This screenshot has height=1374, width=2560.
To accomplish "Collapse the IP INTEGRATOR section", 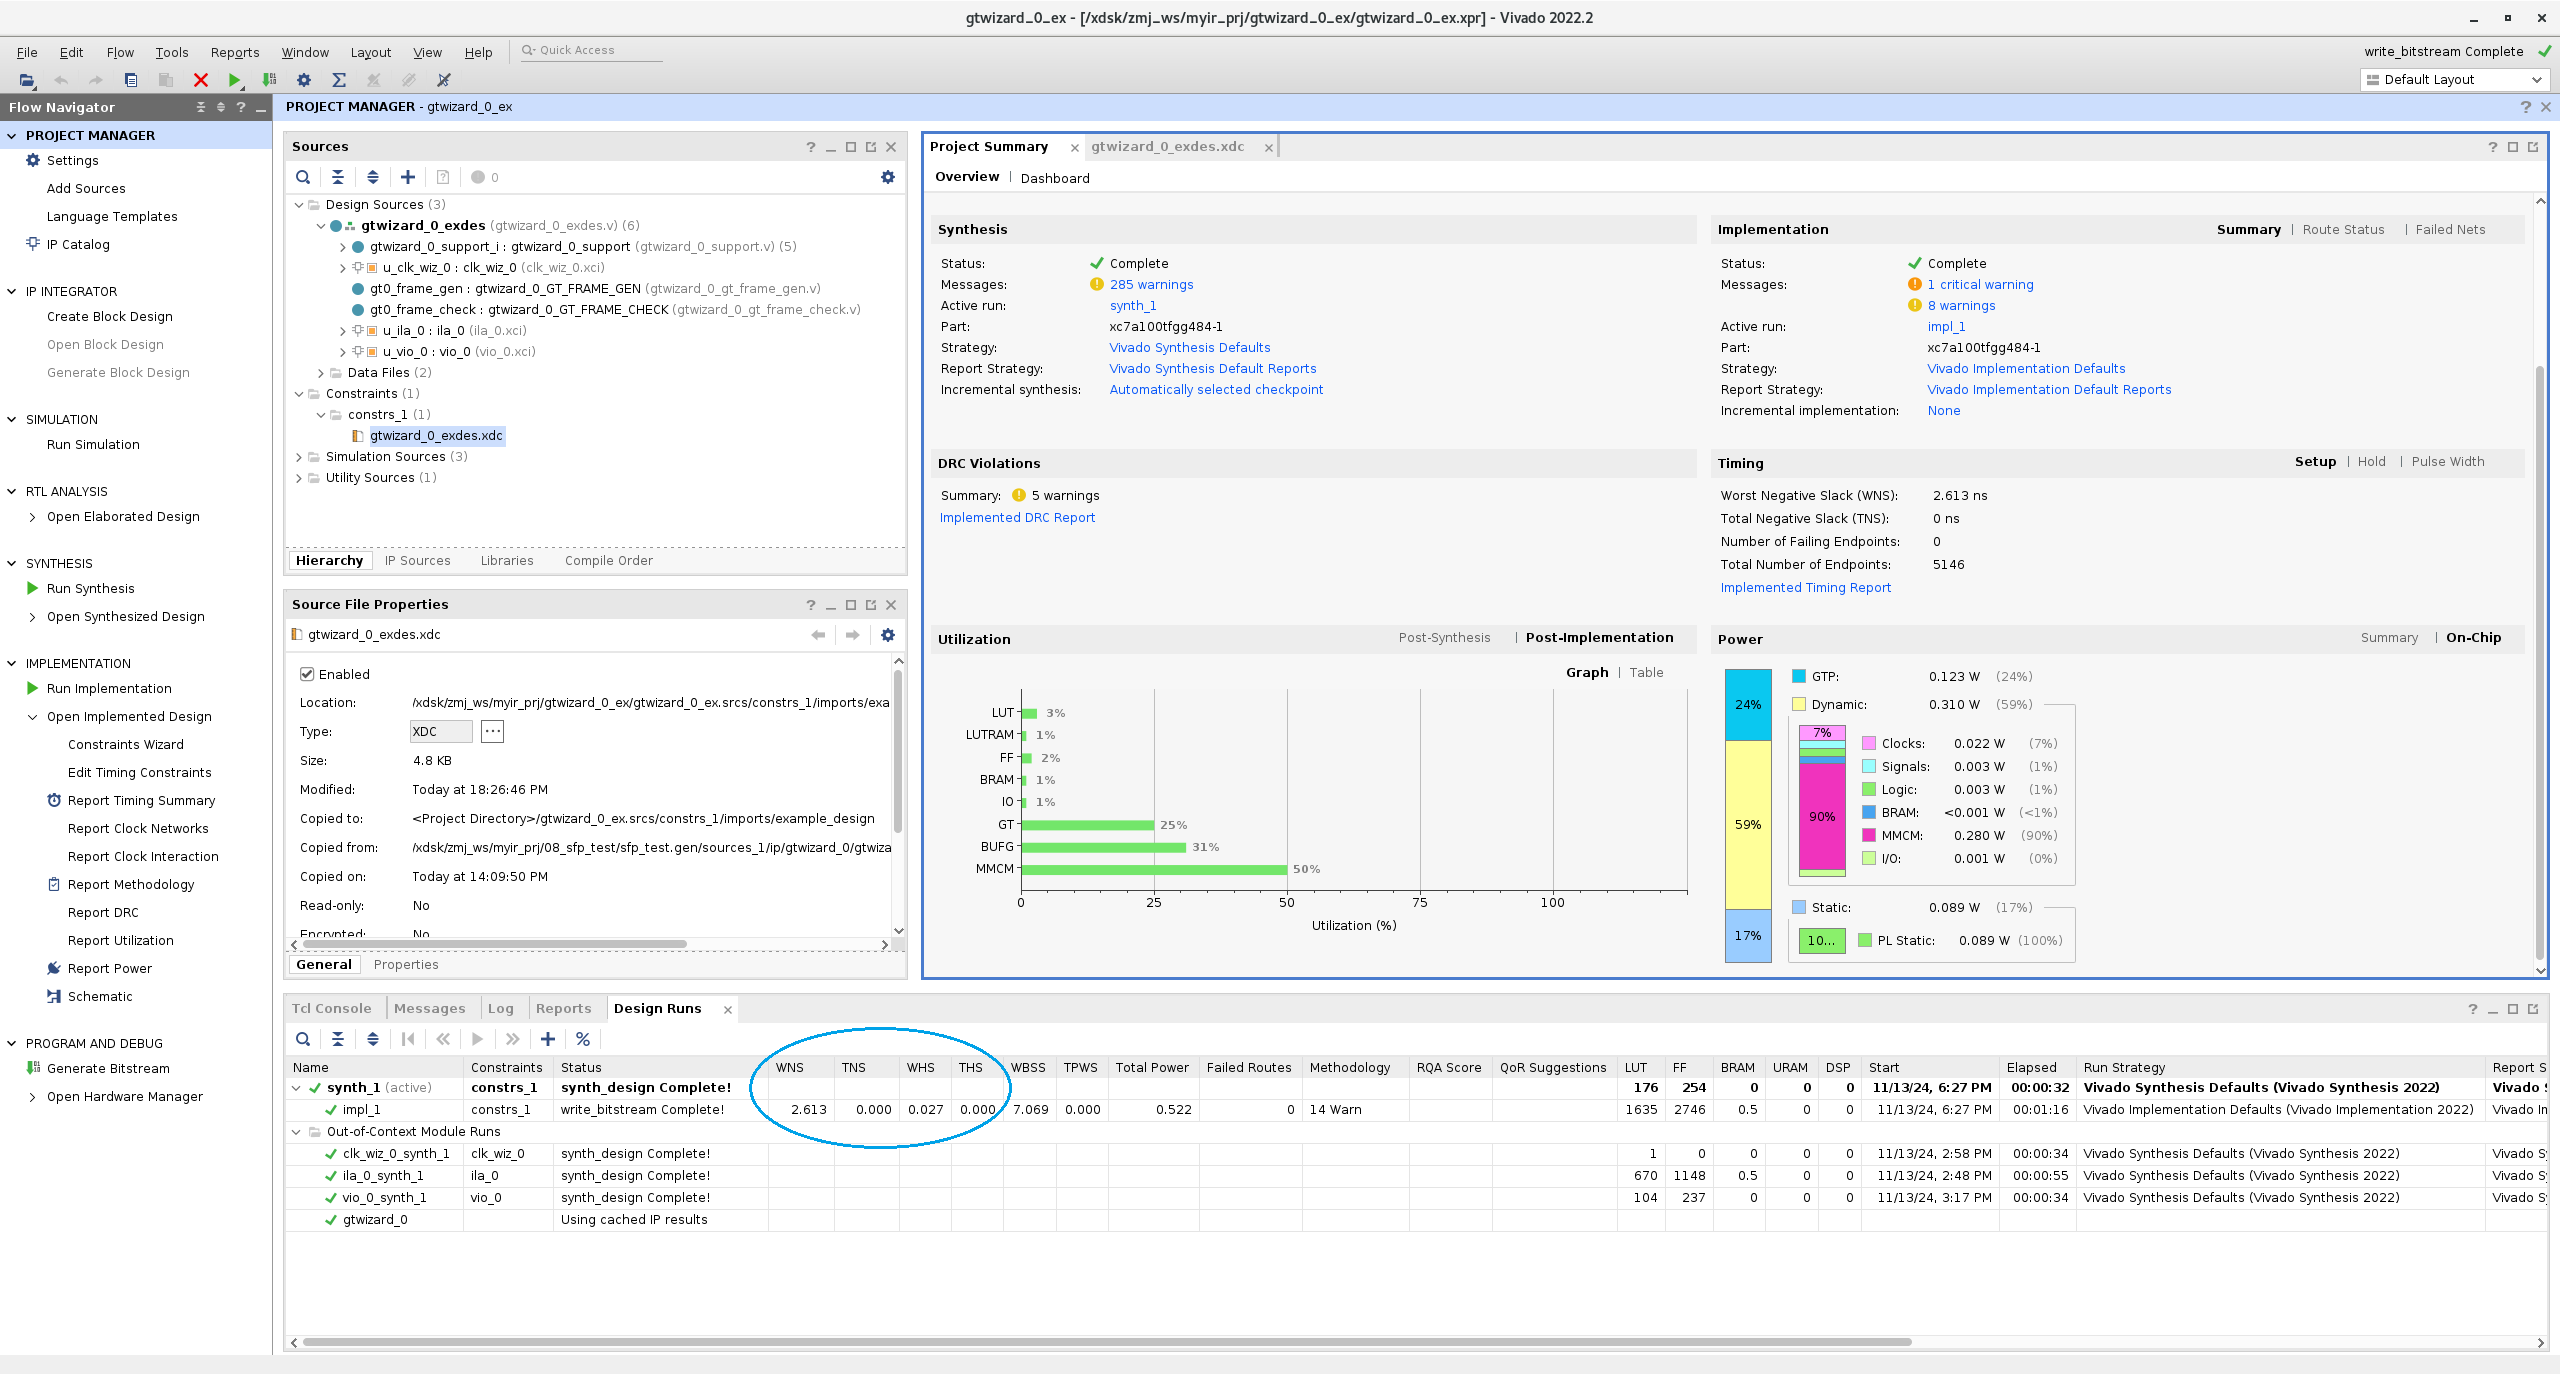I will [x=12, y=291].
